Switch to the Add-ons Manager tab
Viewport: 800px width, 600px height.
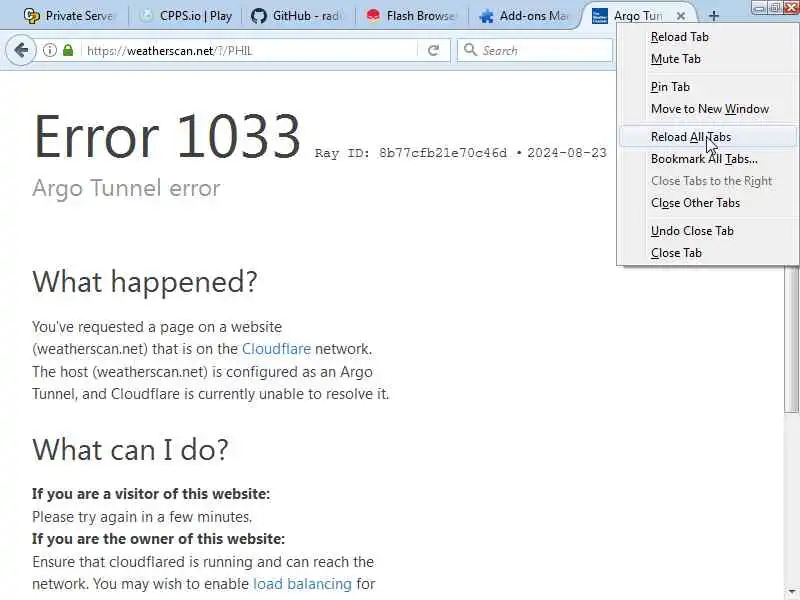pos(524,16)
